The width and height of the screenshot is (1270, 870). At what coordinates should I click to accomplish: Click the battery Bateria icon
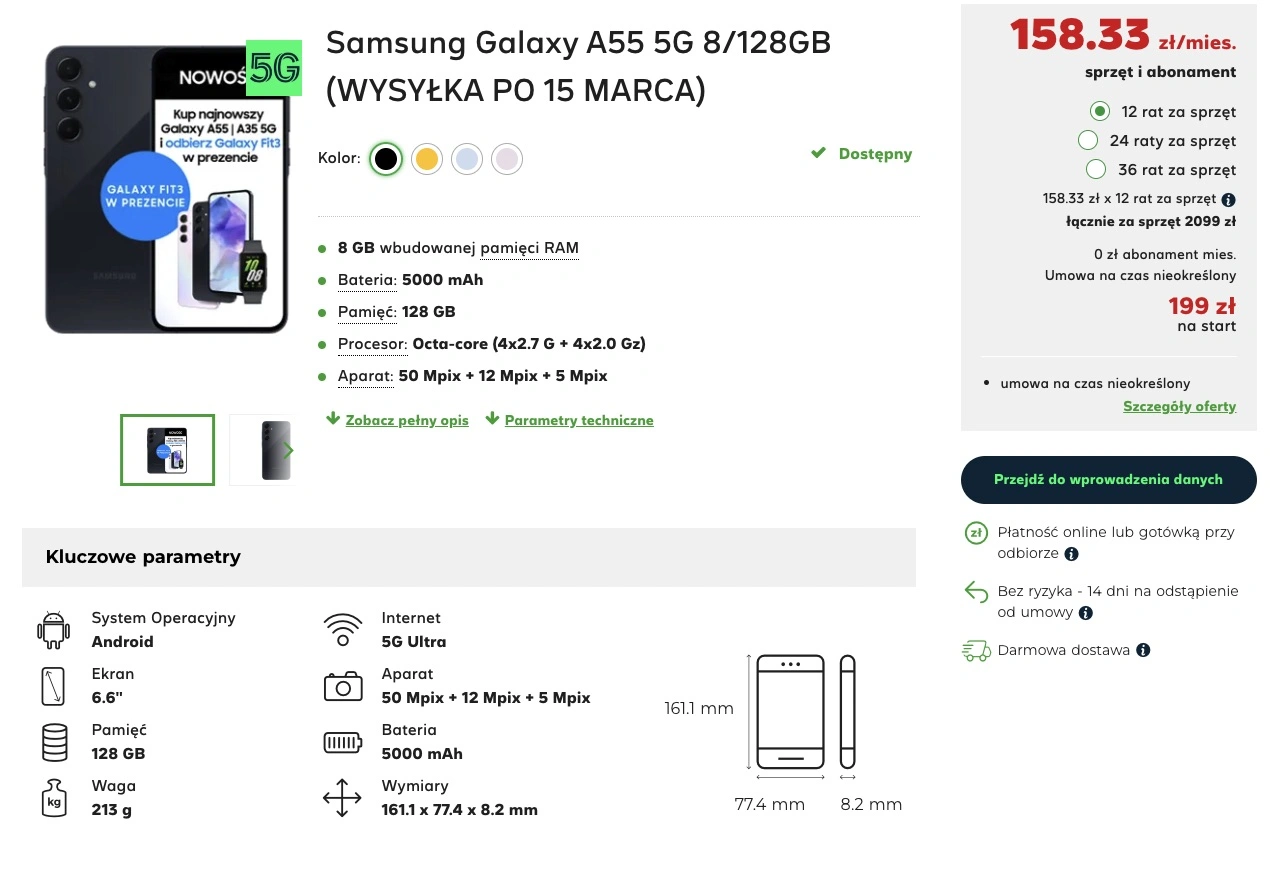[342, 742]
